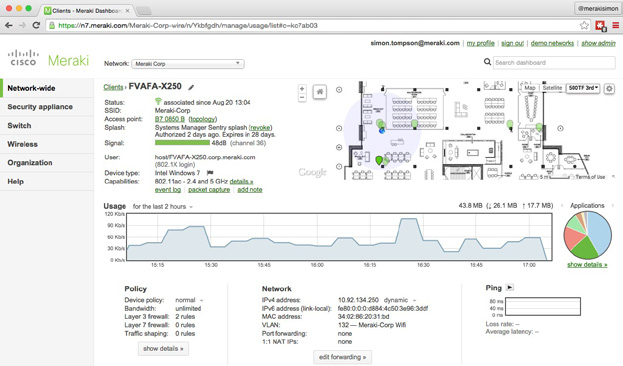Click the green signal strength bar
Screen dimensions: 623x366
coord(182,143)
